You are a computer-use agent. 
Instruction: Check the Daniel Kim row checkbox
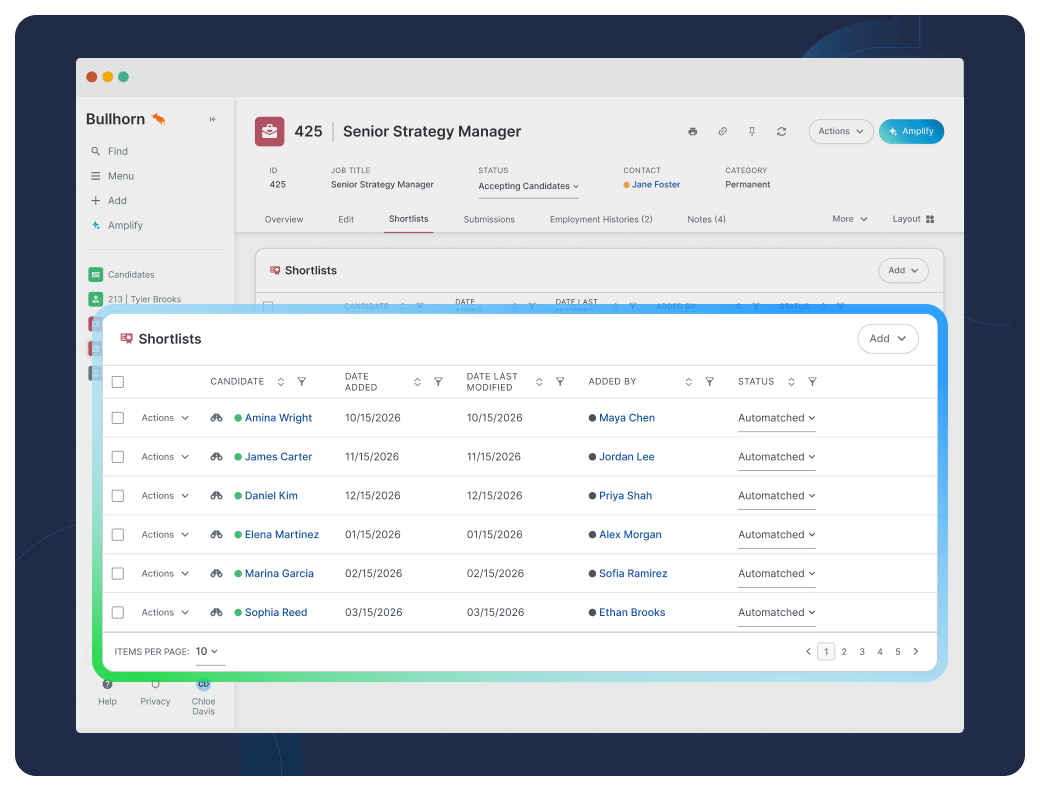118,496
